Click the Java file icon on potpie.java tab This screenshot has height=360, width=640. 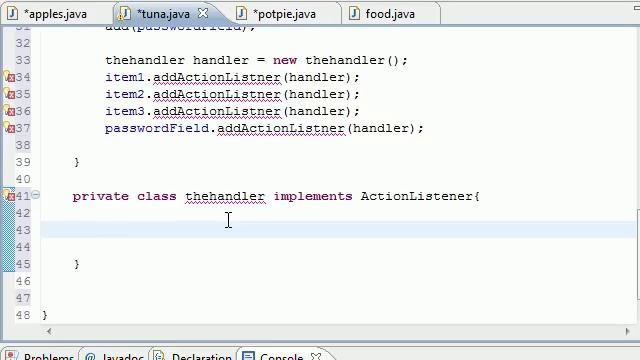pyautogui.click(x=241, y=13)
